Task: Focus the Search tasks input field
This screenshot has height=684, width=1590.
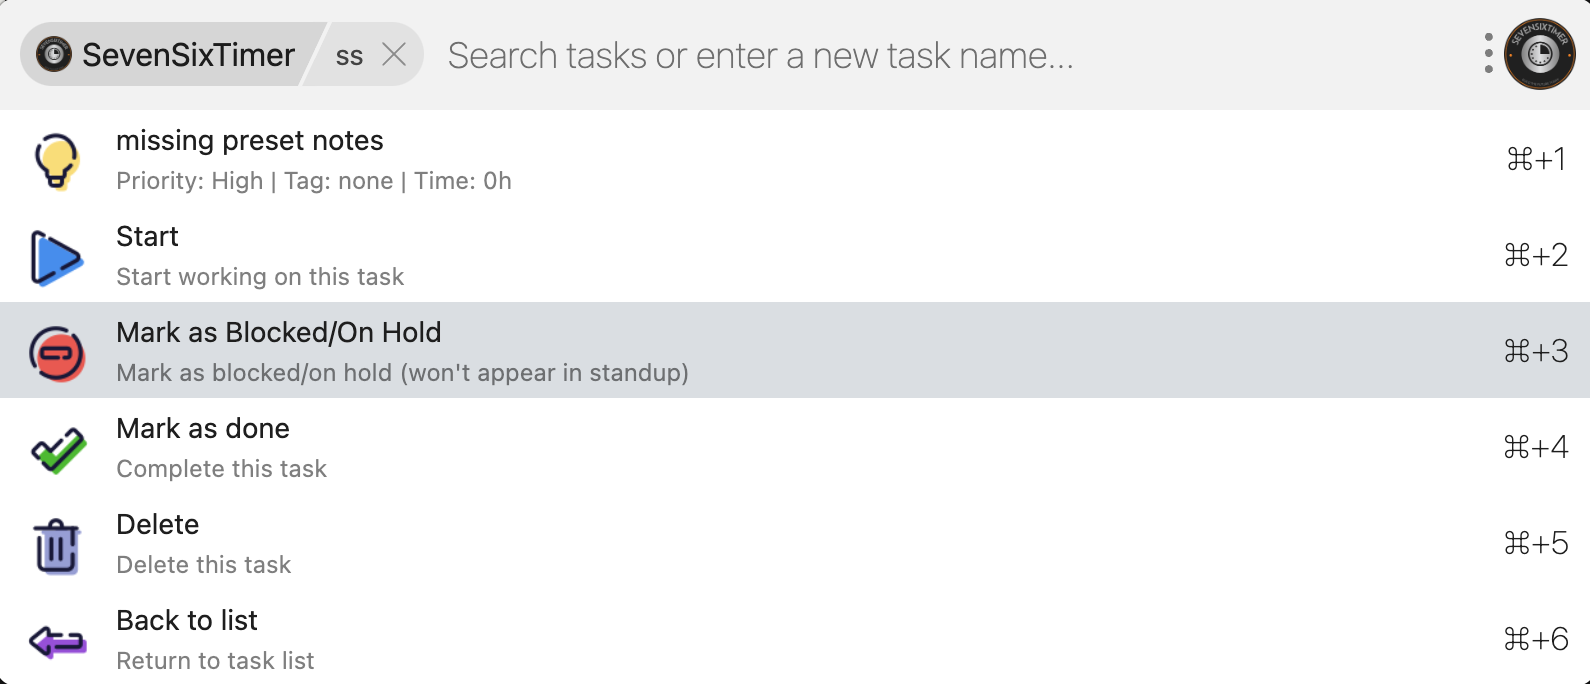Action: pyautogui.click(x=760, y=56)
